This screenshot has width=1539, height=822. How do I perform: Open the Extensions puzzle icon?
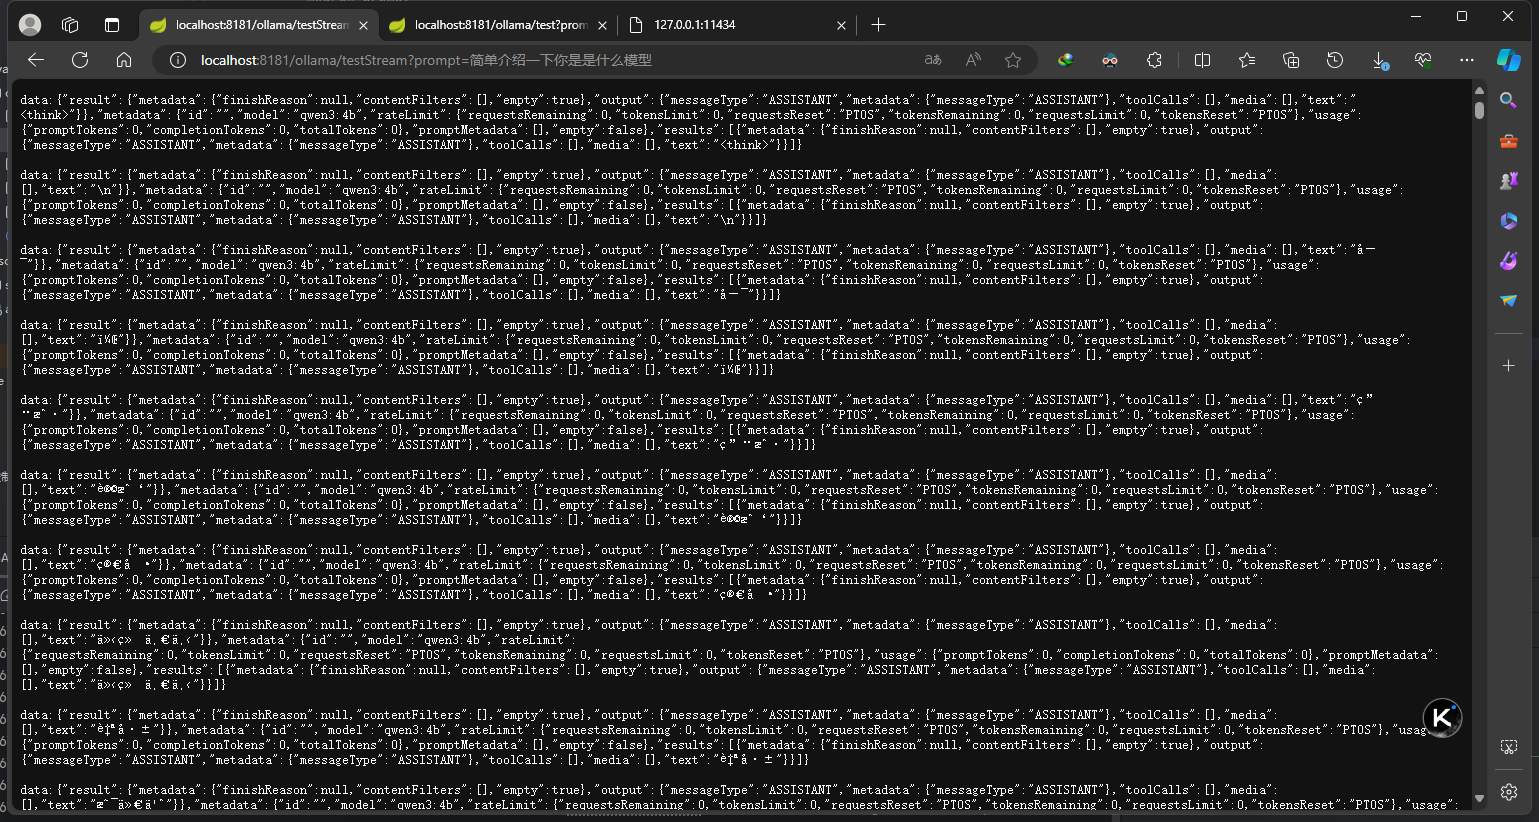(1154, 60)
